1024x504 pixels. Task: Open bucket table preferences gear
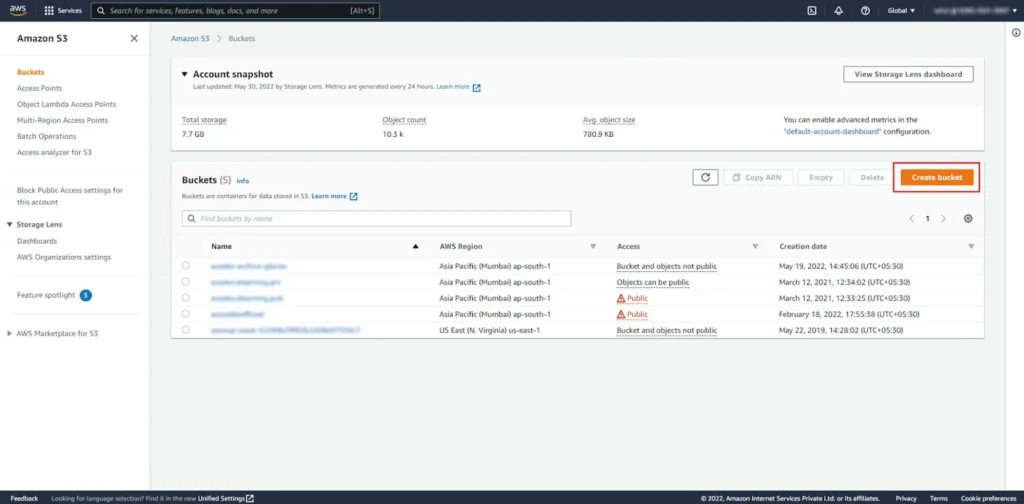pos(967,218)
